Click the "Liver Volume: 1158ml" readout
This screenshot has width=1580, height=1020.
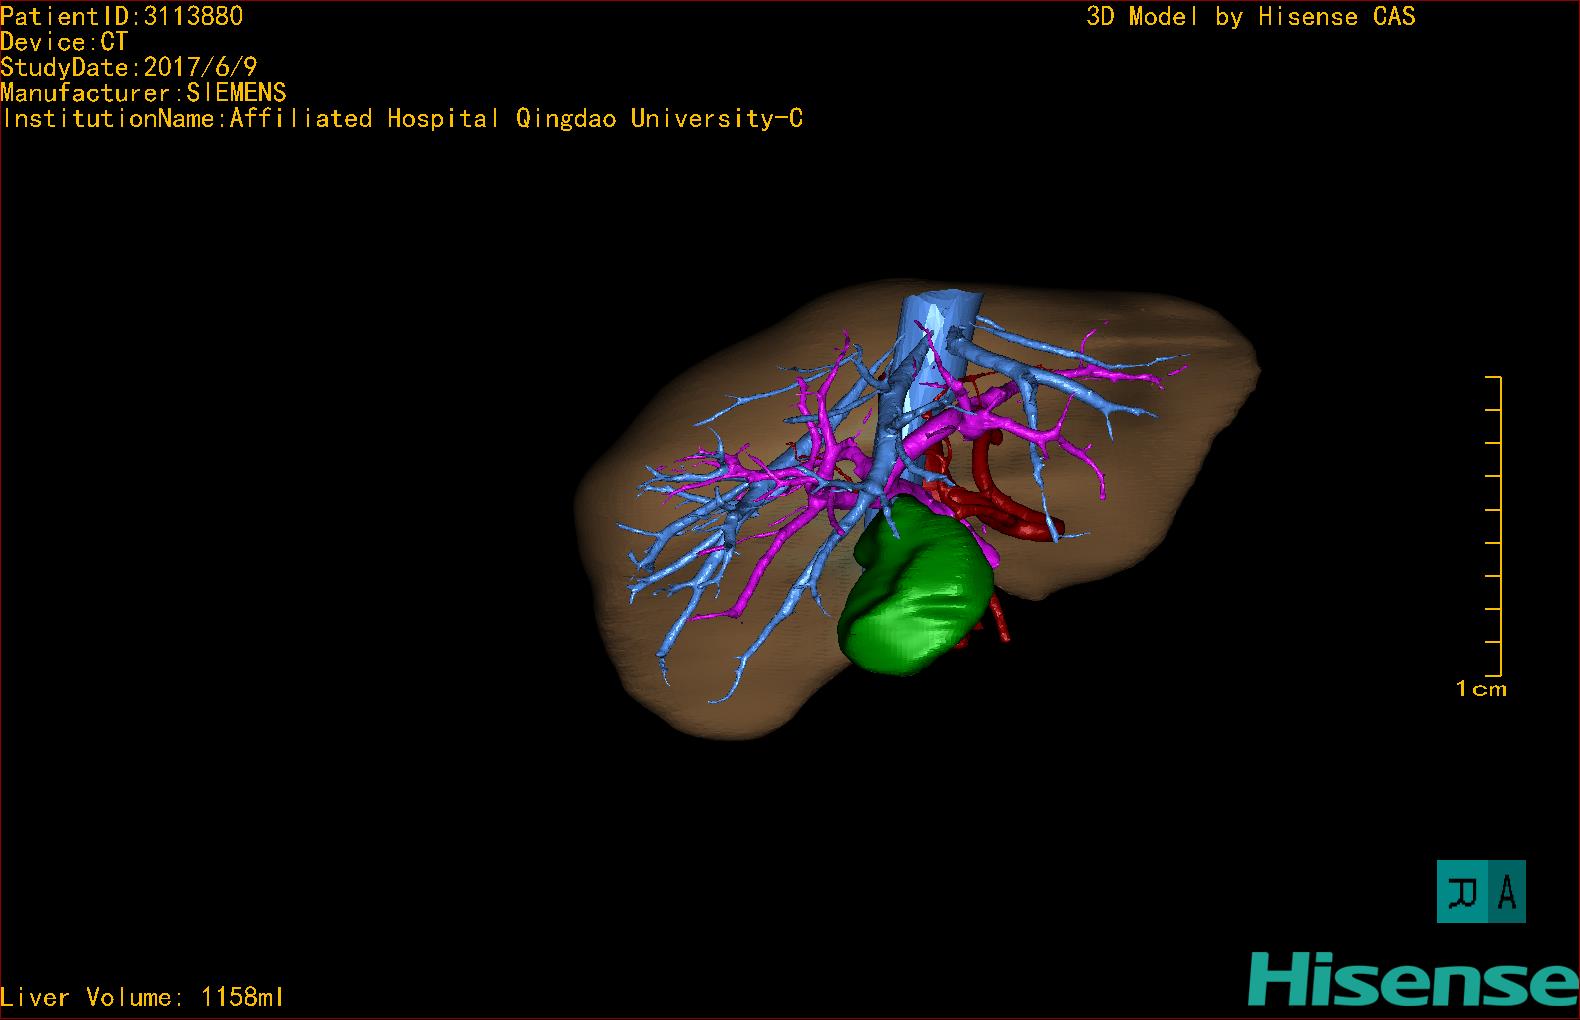coord(142,997)
